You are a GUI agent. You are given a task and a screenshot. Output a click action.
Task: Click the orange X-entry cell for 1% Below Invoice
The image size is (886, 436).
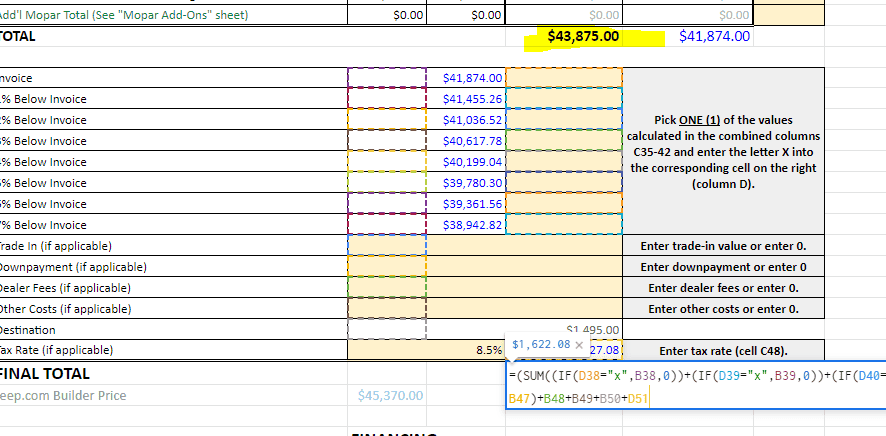[x=564, y=99]
